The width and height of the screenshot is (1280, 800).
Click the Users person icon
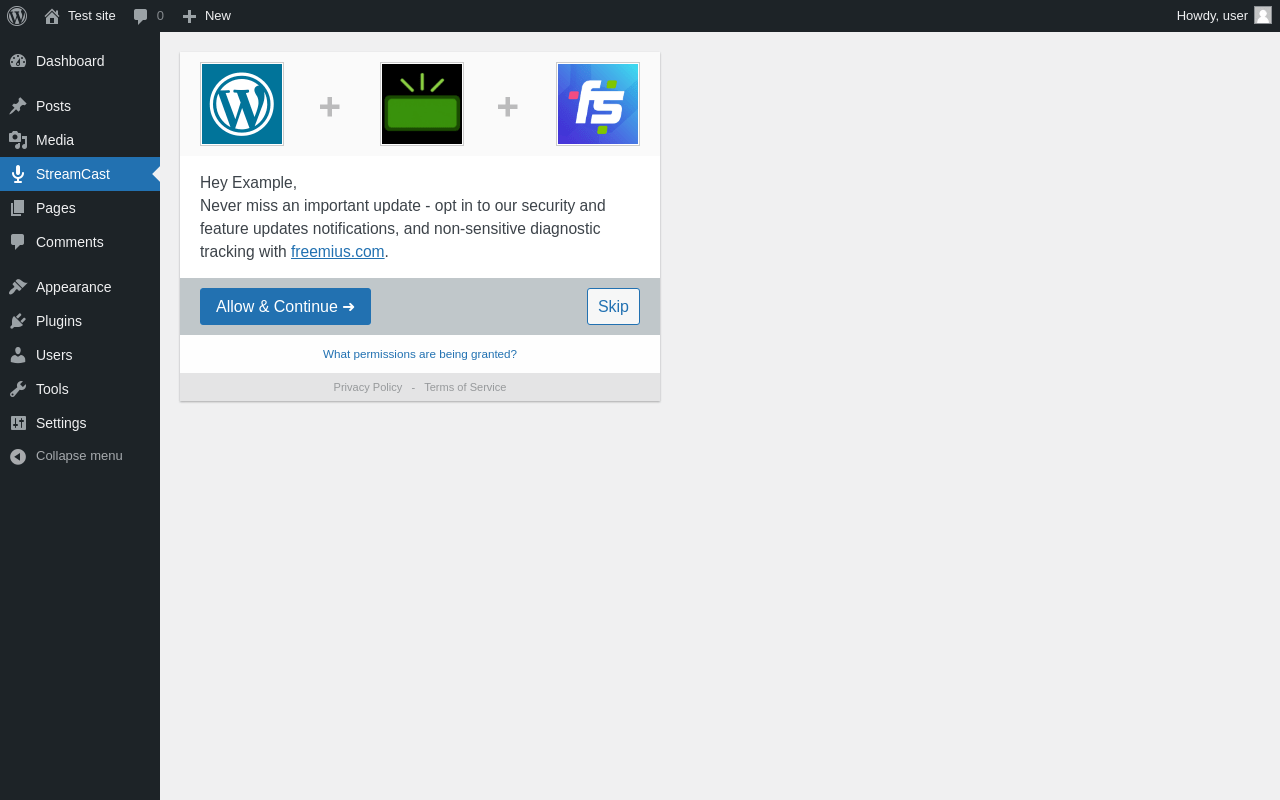click(18, 355)
